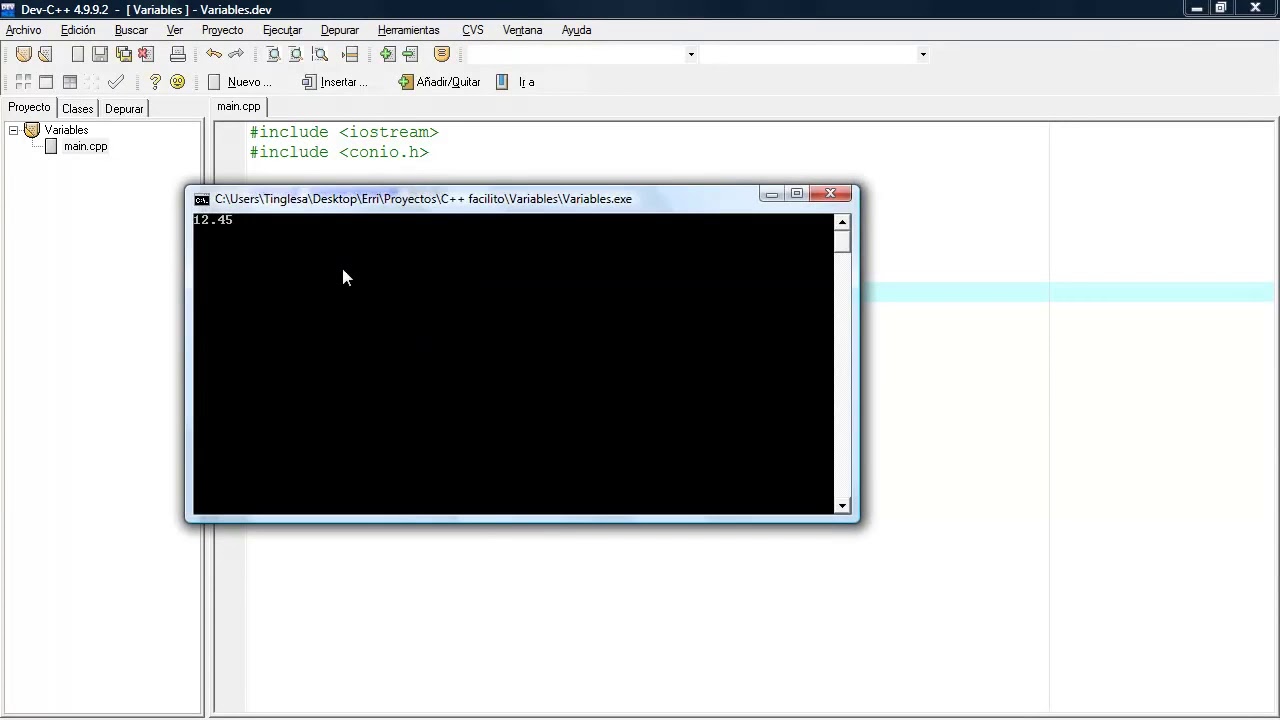The height and width of the screenshot is (720, 1280).
Task: Open the Archivo menu
Action: coord(24,30)
